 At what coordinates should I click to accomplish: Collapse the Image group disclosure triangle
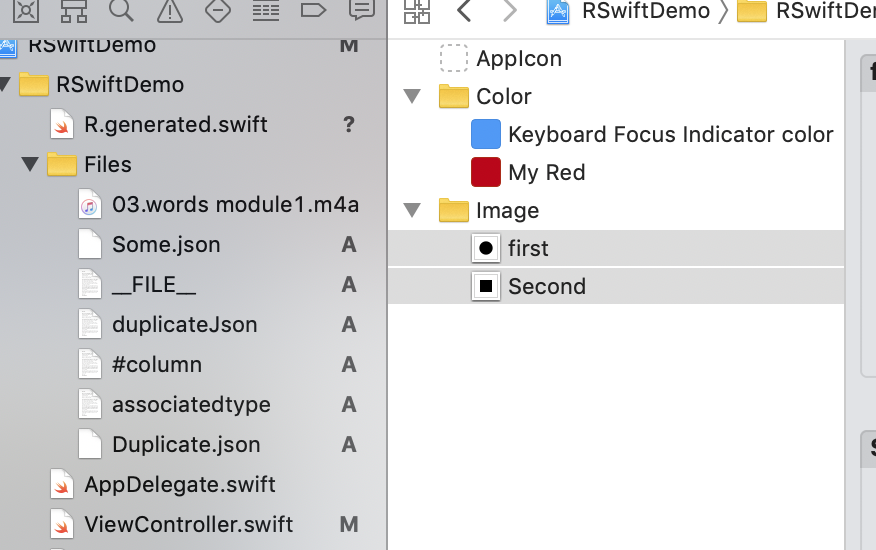coord(411,210)
